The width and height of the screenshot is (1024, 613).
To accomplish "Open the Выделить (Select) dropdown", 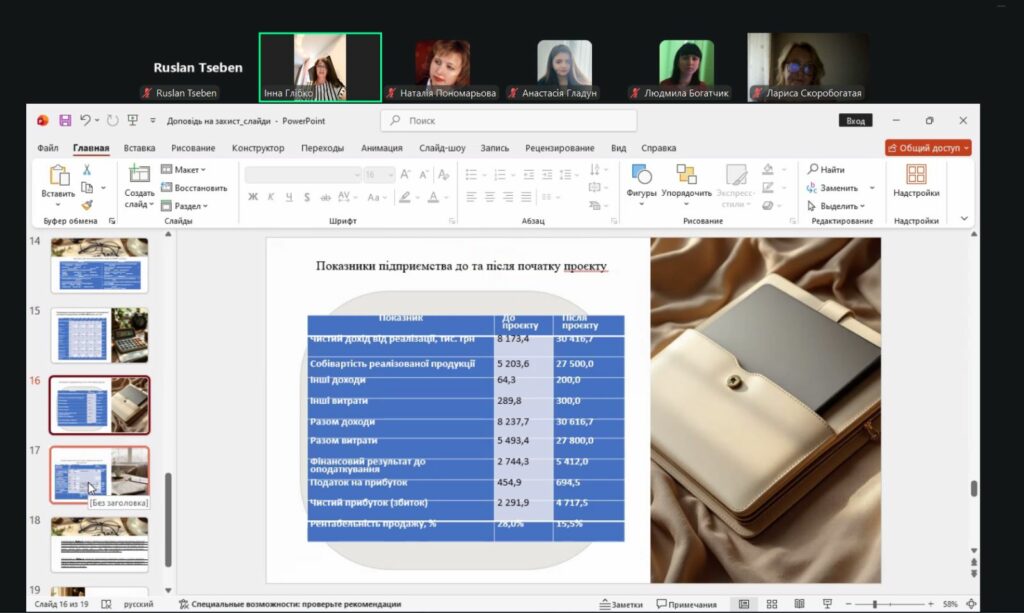I will [838, 206].
